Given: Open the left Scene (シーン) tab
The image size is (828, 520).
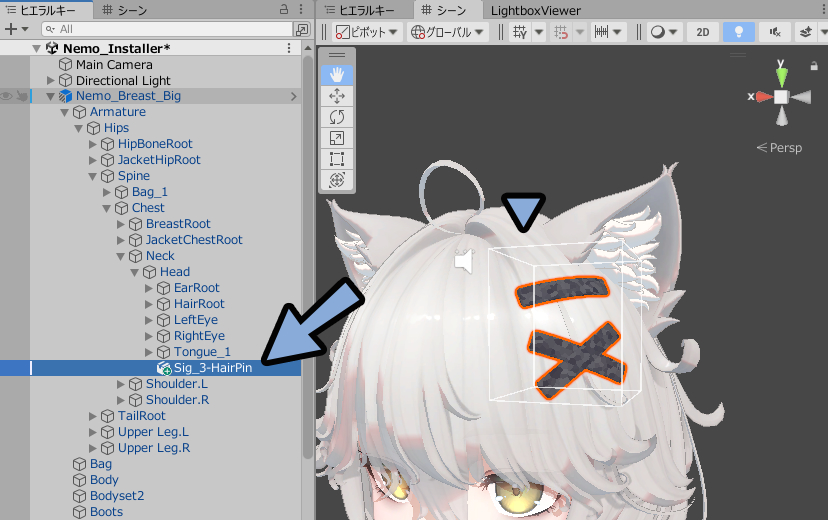Looking at the screenshot, I should pyautogui.click(x=125, y=10).
